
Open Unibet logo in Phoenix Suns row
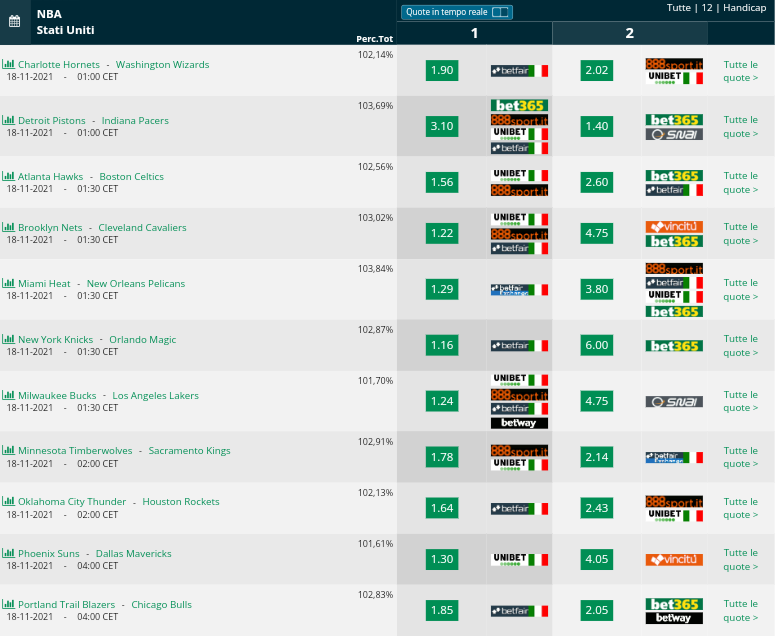[519, 559]
